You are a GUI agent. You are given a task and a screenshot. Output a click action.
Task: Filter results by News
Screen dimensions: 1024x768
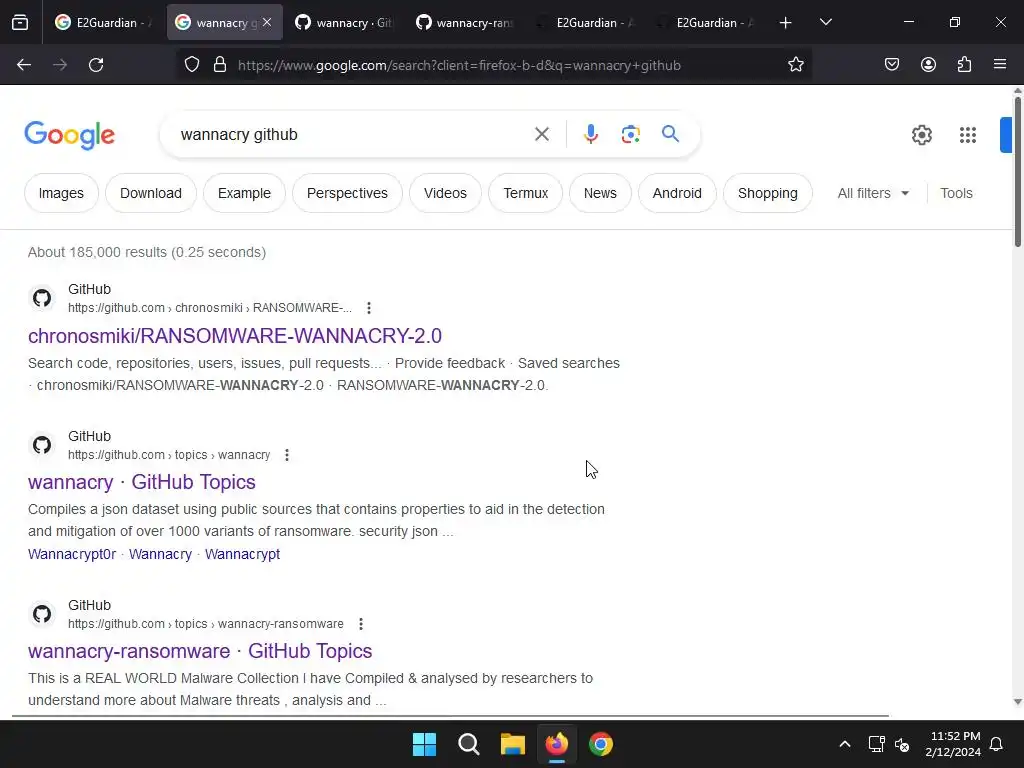coord(600,193)
